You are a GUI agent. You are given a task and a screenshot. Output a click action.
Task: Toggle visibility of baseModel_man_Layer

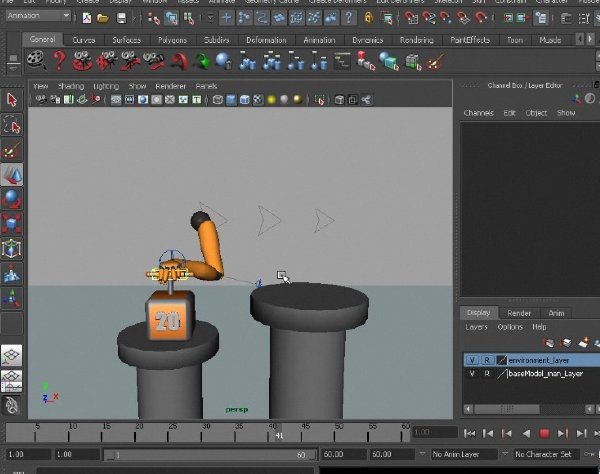pyautogui.click(x=472, y=373)
